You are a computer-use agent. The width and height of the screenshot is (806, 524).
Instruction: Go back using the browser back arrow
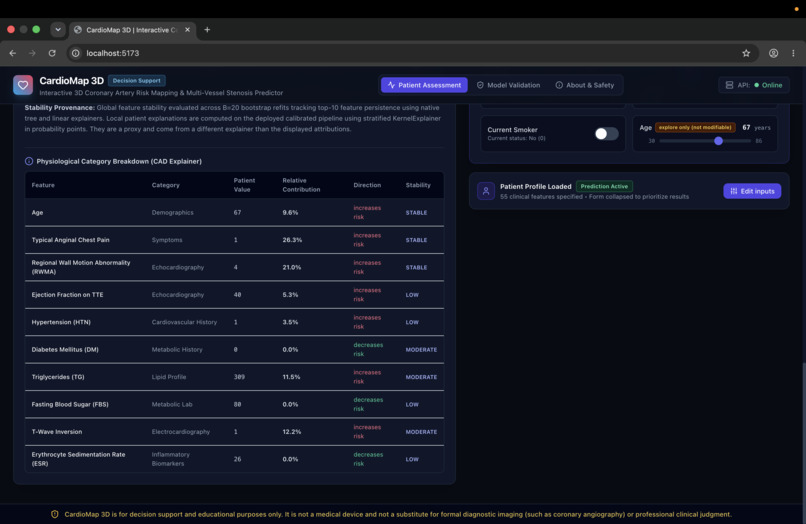[13, 53]
